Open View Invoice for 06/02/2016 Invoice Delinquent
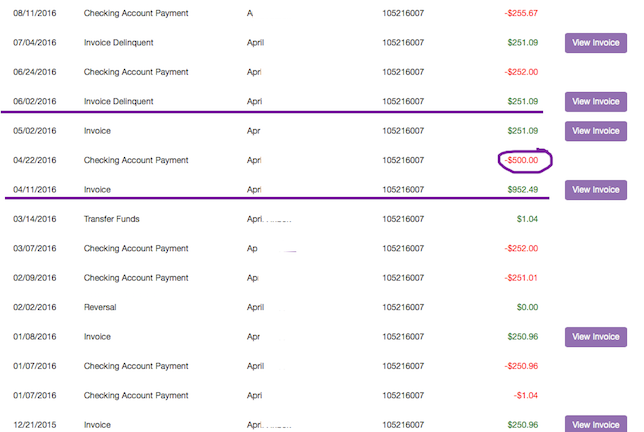The height and width of the screenshot is (432, 644). [x=595, y=102]
